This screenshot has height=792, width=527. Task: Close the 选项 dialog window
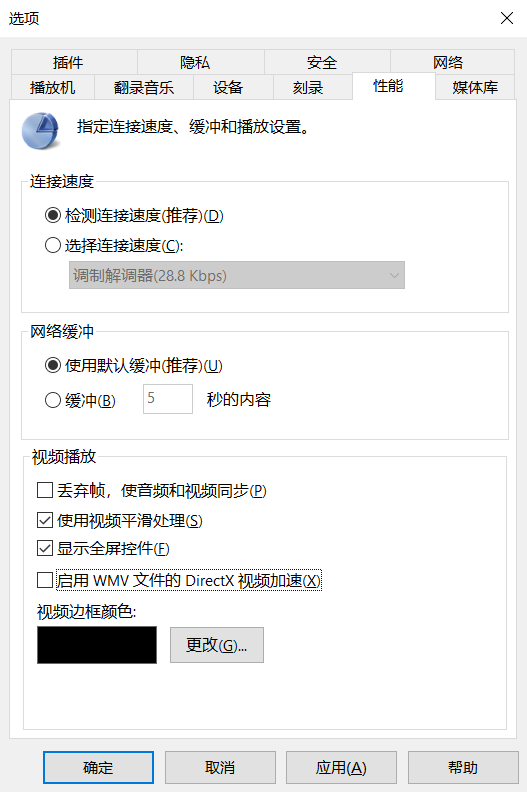(507, 18)
